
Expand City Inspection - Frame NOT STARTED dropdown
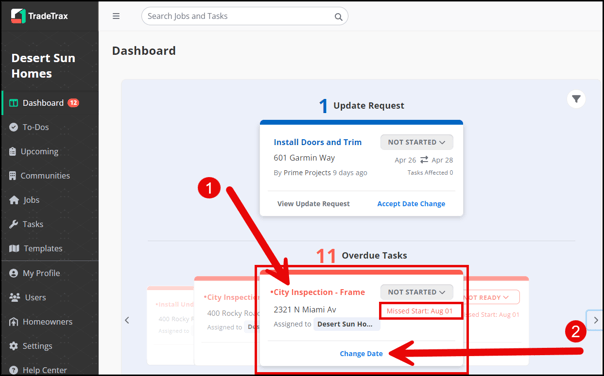416,292
